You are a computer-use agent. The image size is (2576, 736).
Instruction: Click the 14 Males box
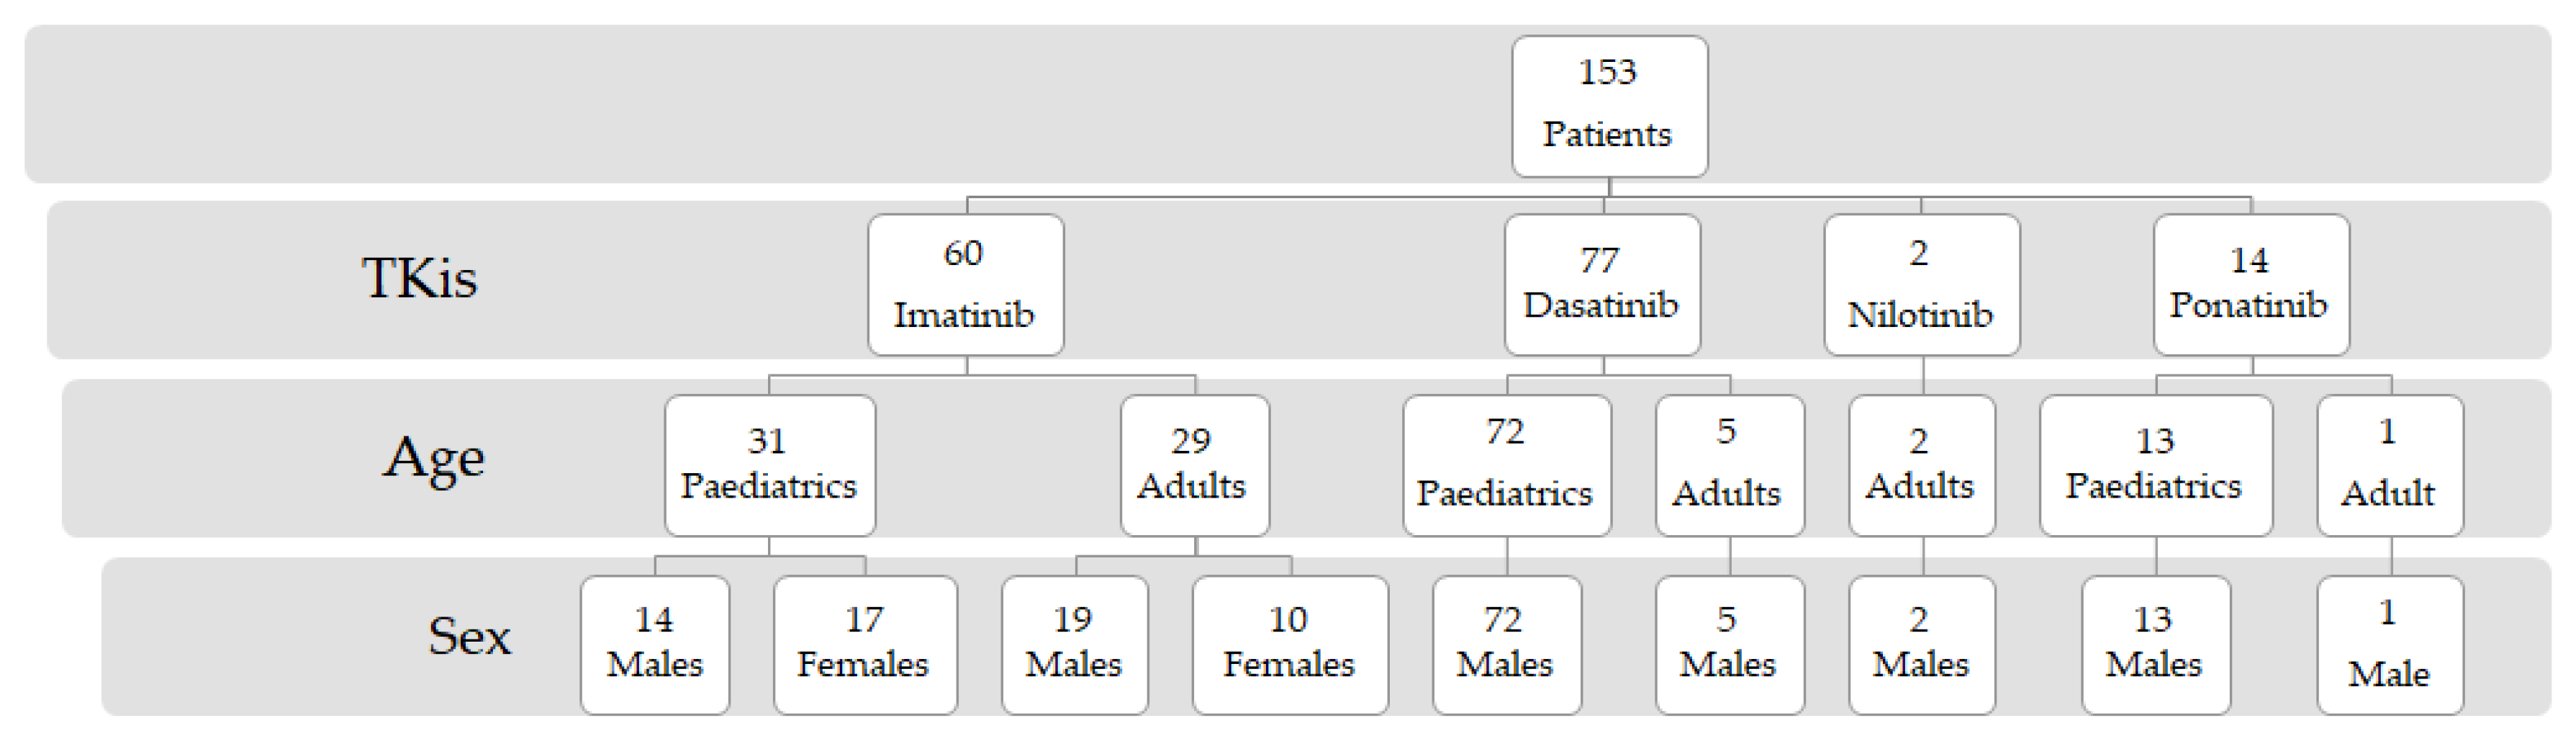click(x=655, y=644)
